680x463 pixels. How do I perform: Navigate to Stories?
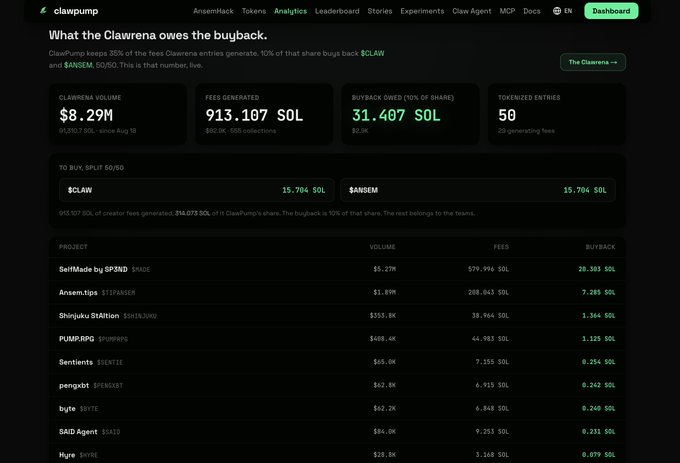click(380, 11)
